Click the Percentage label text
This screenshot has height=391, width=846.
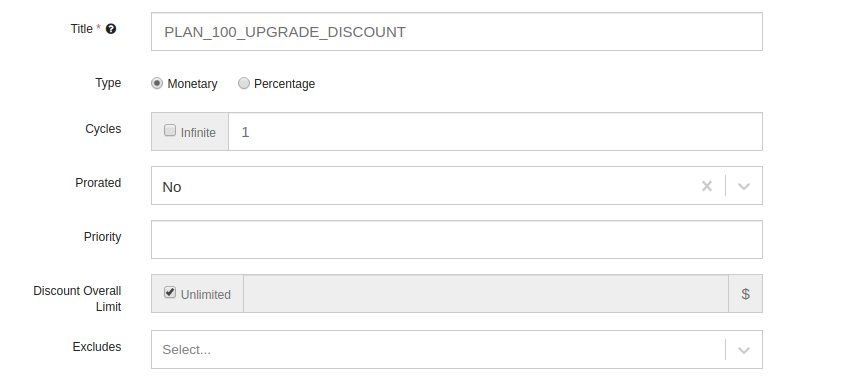(x=284, y=84)
